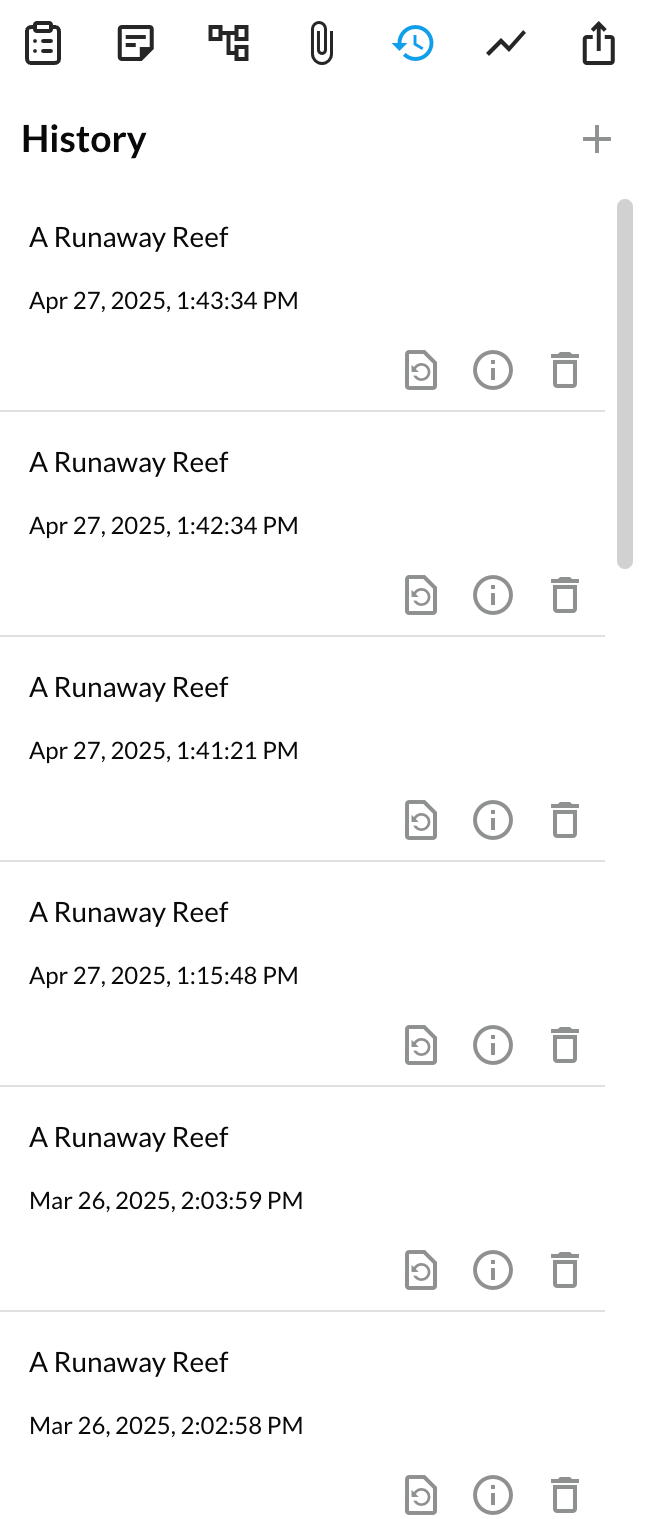This screenshot has height=1519, width=645.
Task: Show info for the 1:42:34 PM snapshot
Action: coord(492,595)
